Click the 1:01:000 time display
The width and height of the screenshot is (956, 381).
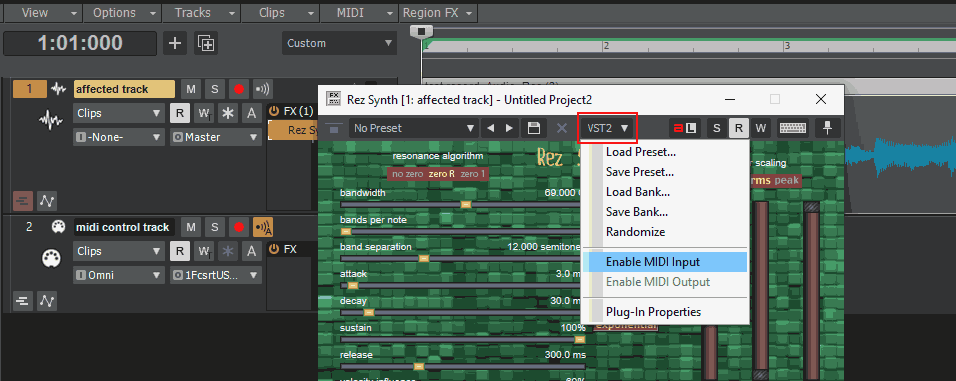(80, 43)
